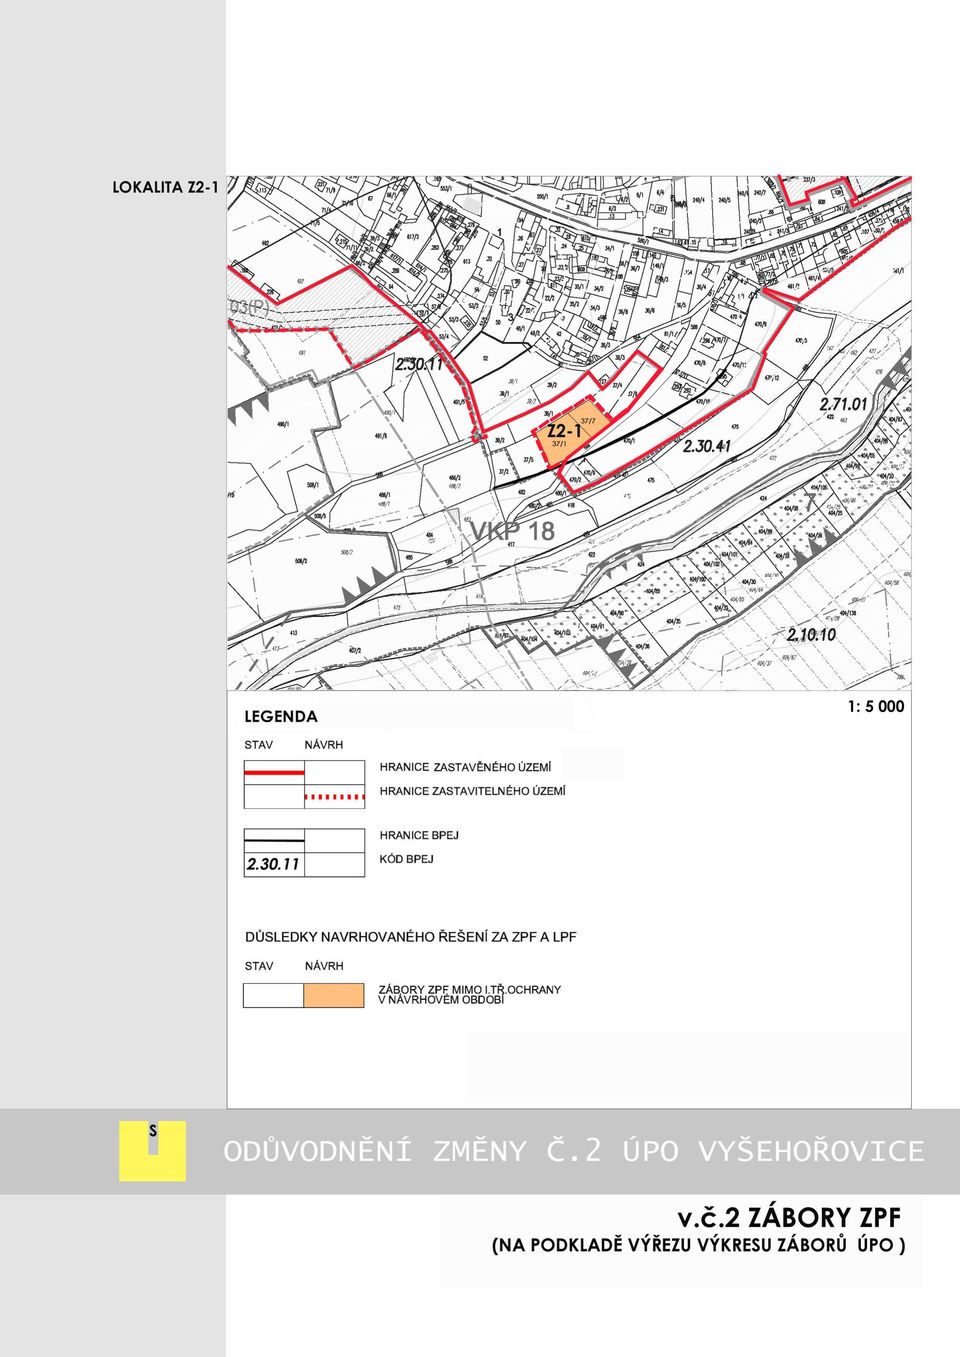Select the 'DŮSLEDKY NAVRHOVANÉHO ŘEŠENÍ ZA ZPF A LPF' heading
960x1357 pixels.
click(411, 937)
